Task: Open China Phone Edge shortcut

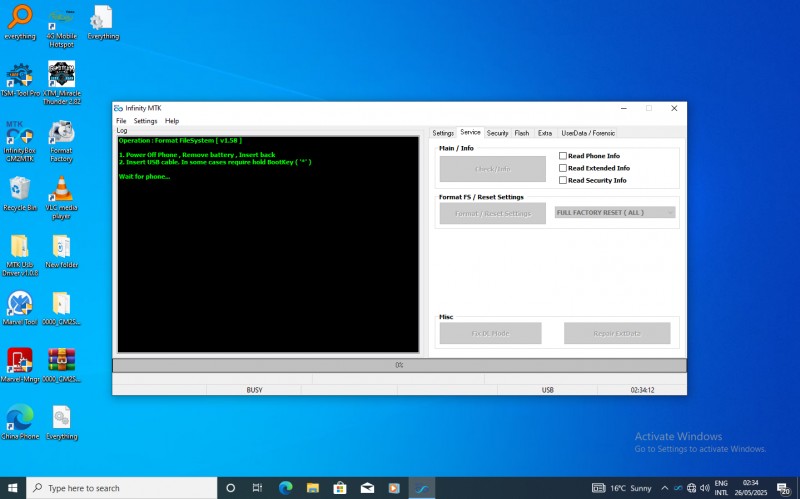Action: pyautogui.click(x=20, y=422)
